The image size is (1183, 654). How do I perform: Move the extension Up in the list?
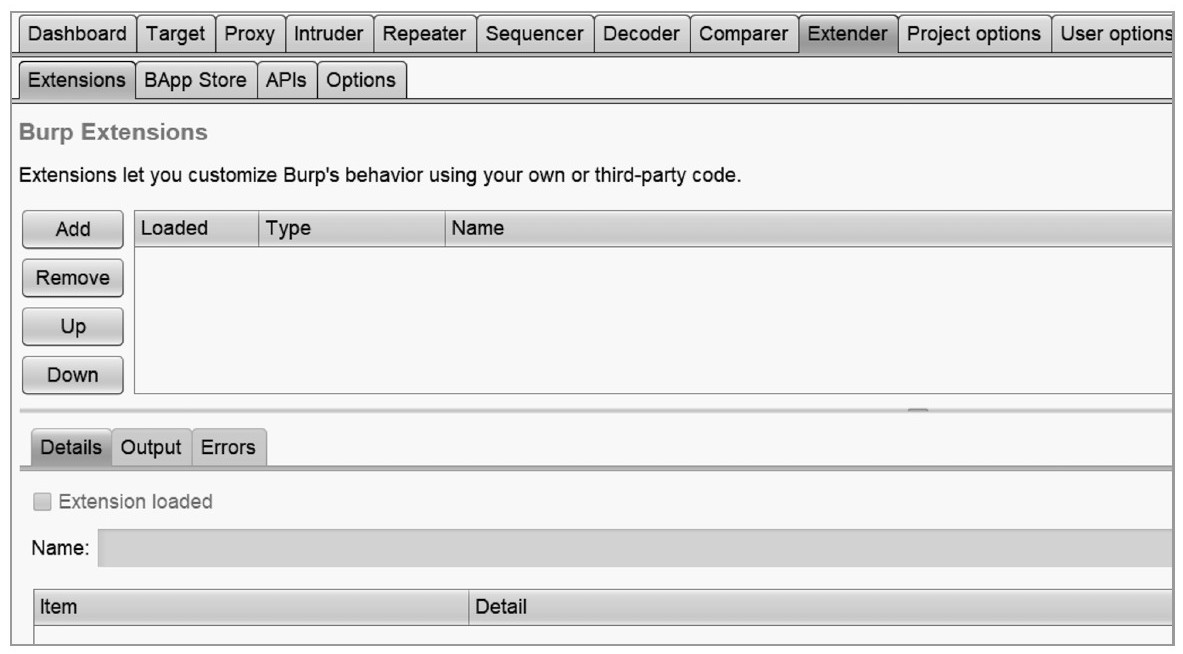point(73,326)
